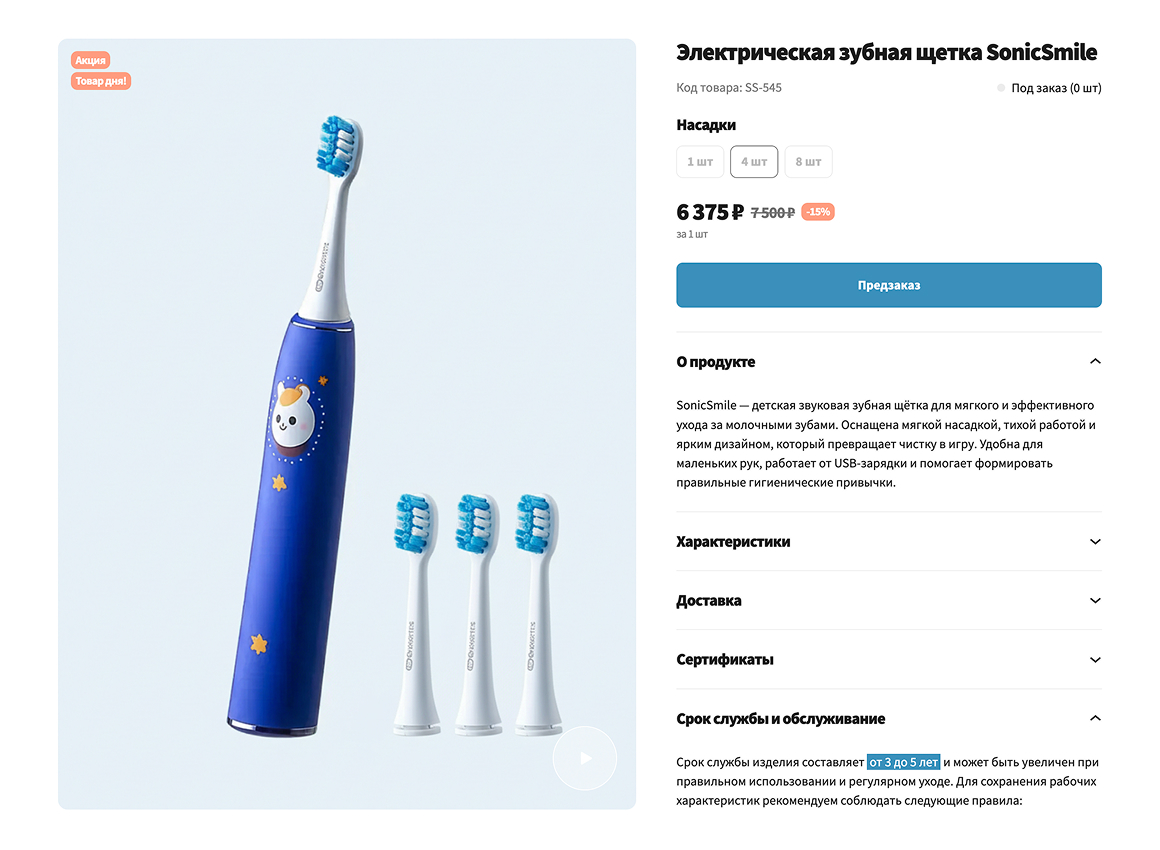This screenshot has height=850, width=1160.
Task: Keep 4 шт option selected
Action: (754, 161)
